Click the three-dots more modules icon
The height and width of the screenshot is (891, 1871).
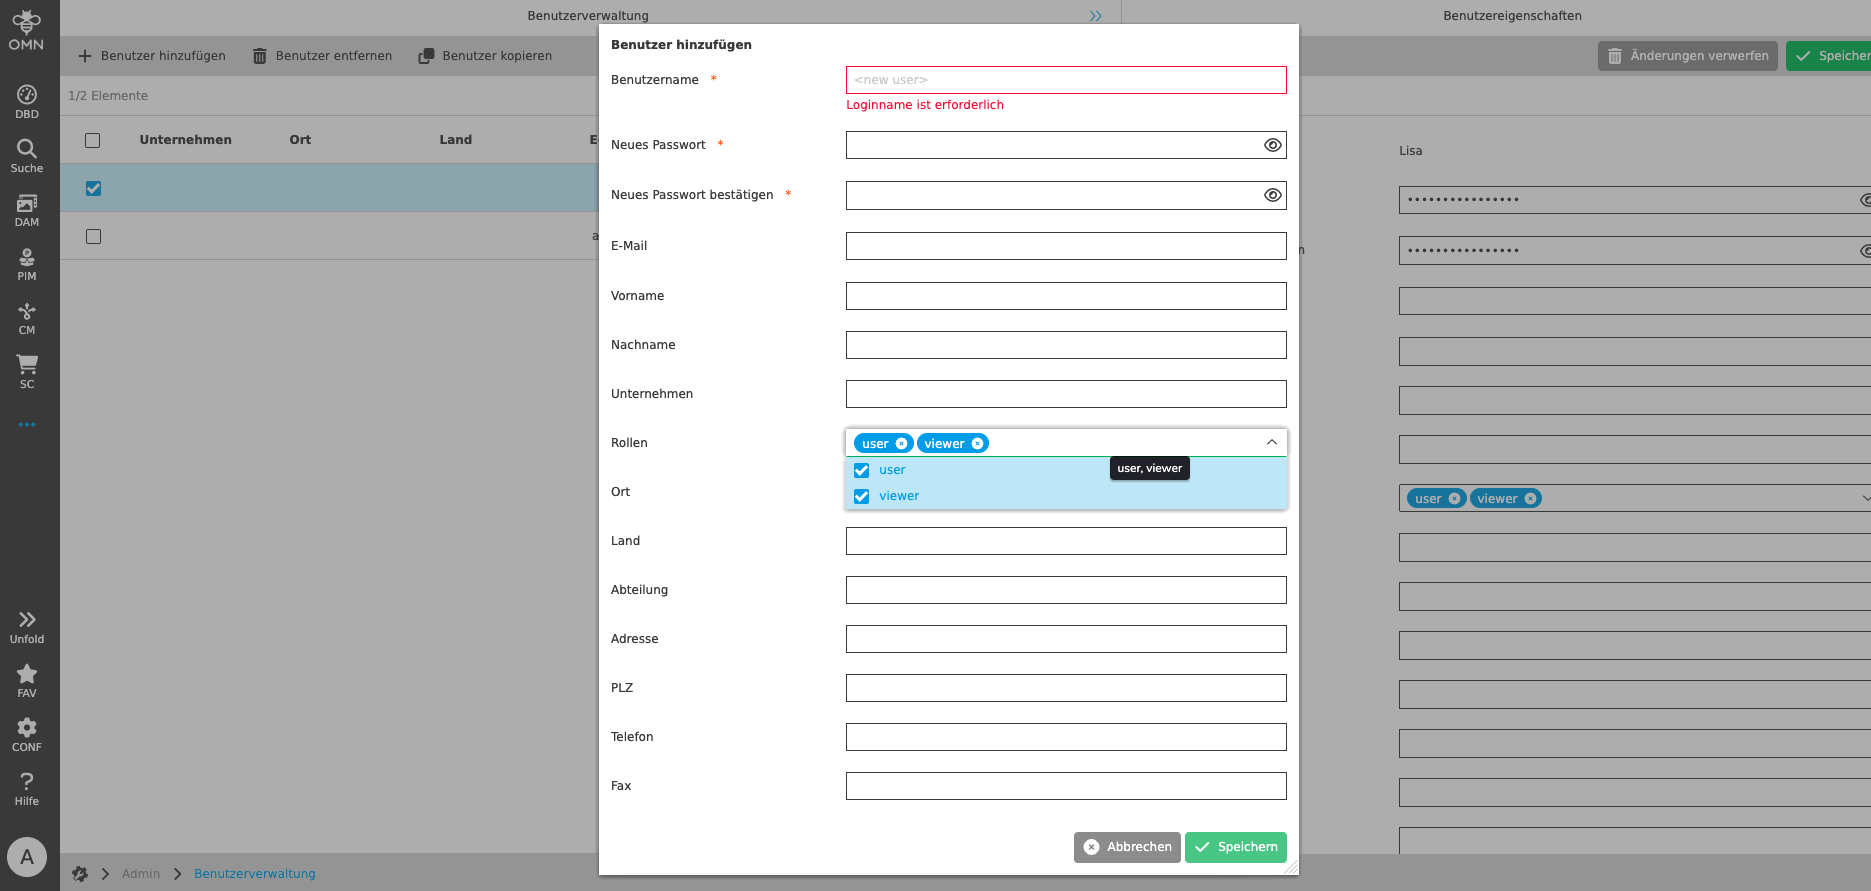(x=27, y=425)
